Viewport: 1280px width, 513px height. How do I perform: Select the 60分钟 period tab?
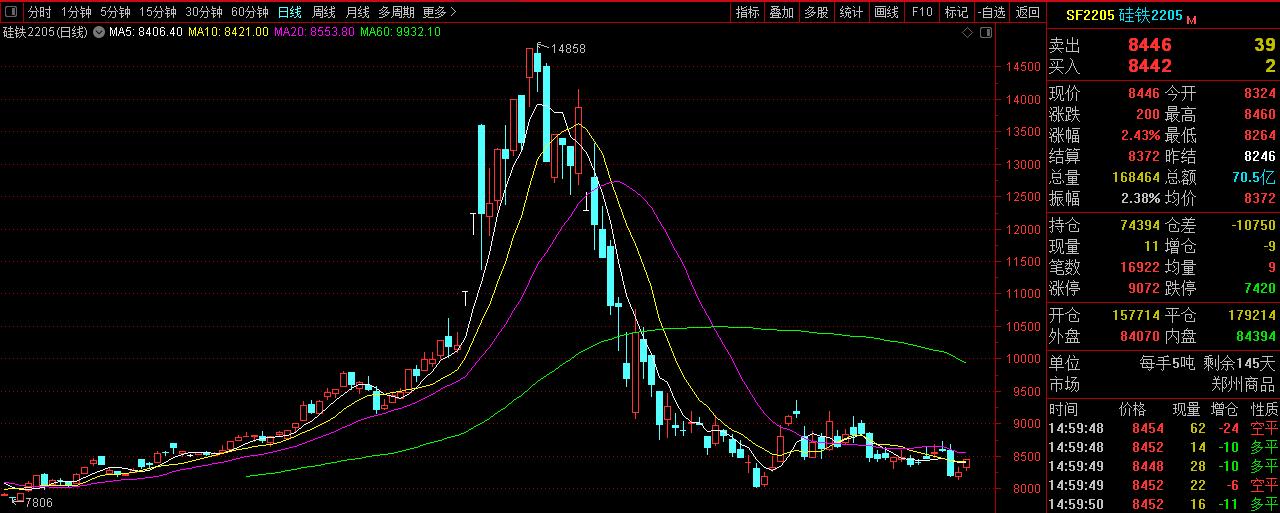pos(249,12)
